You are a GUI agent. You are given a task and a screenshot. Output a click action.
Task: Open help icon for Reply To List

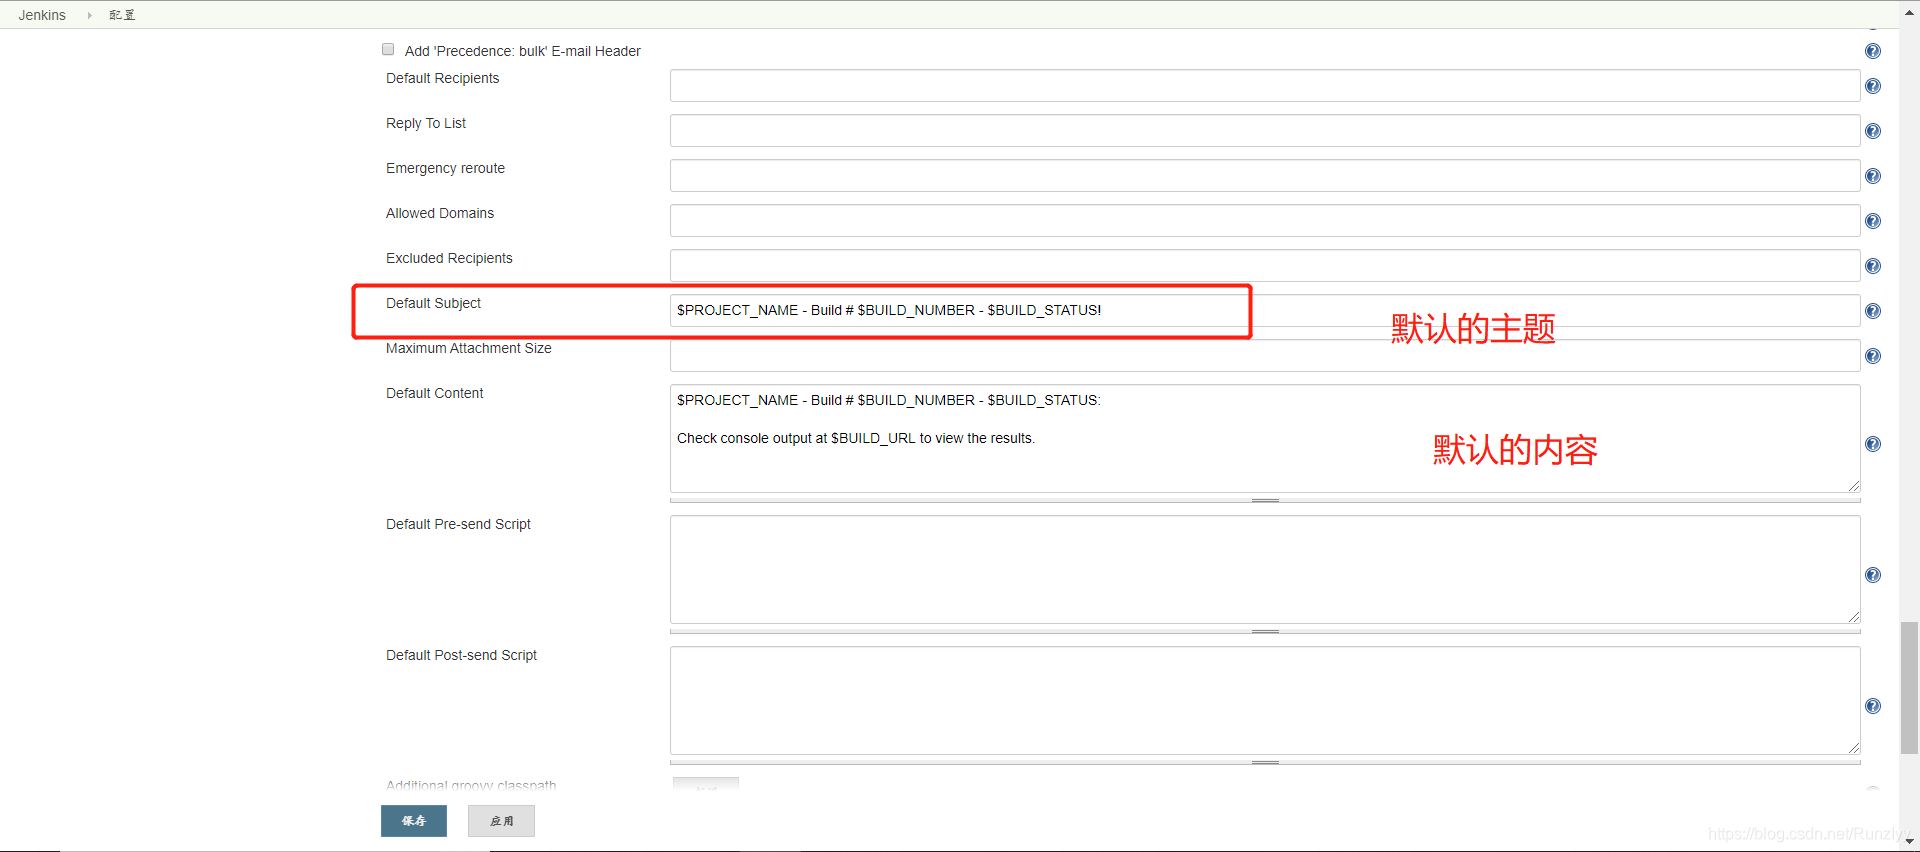(1873, 131)
